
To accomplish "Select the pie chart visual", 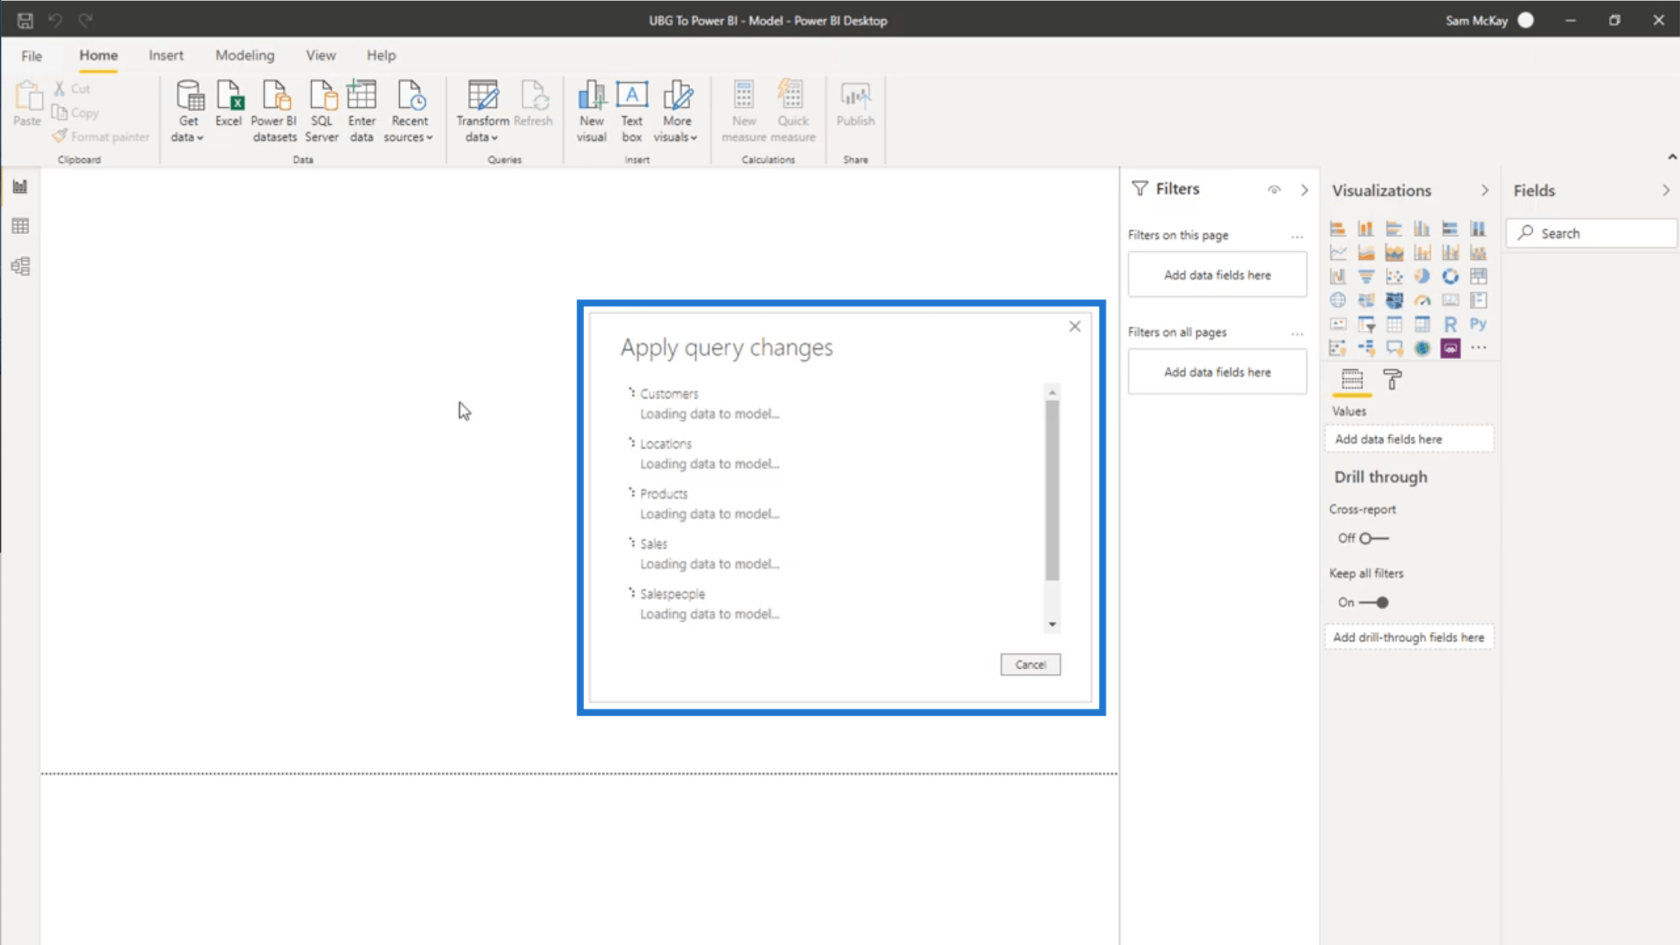I will tap(1422, 276).
